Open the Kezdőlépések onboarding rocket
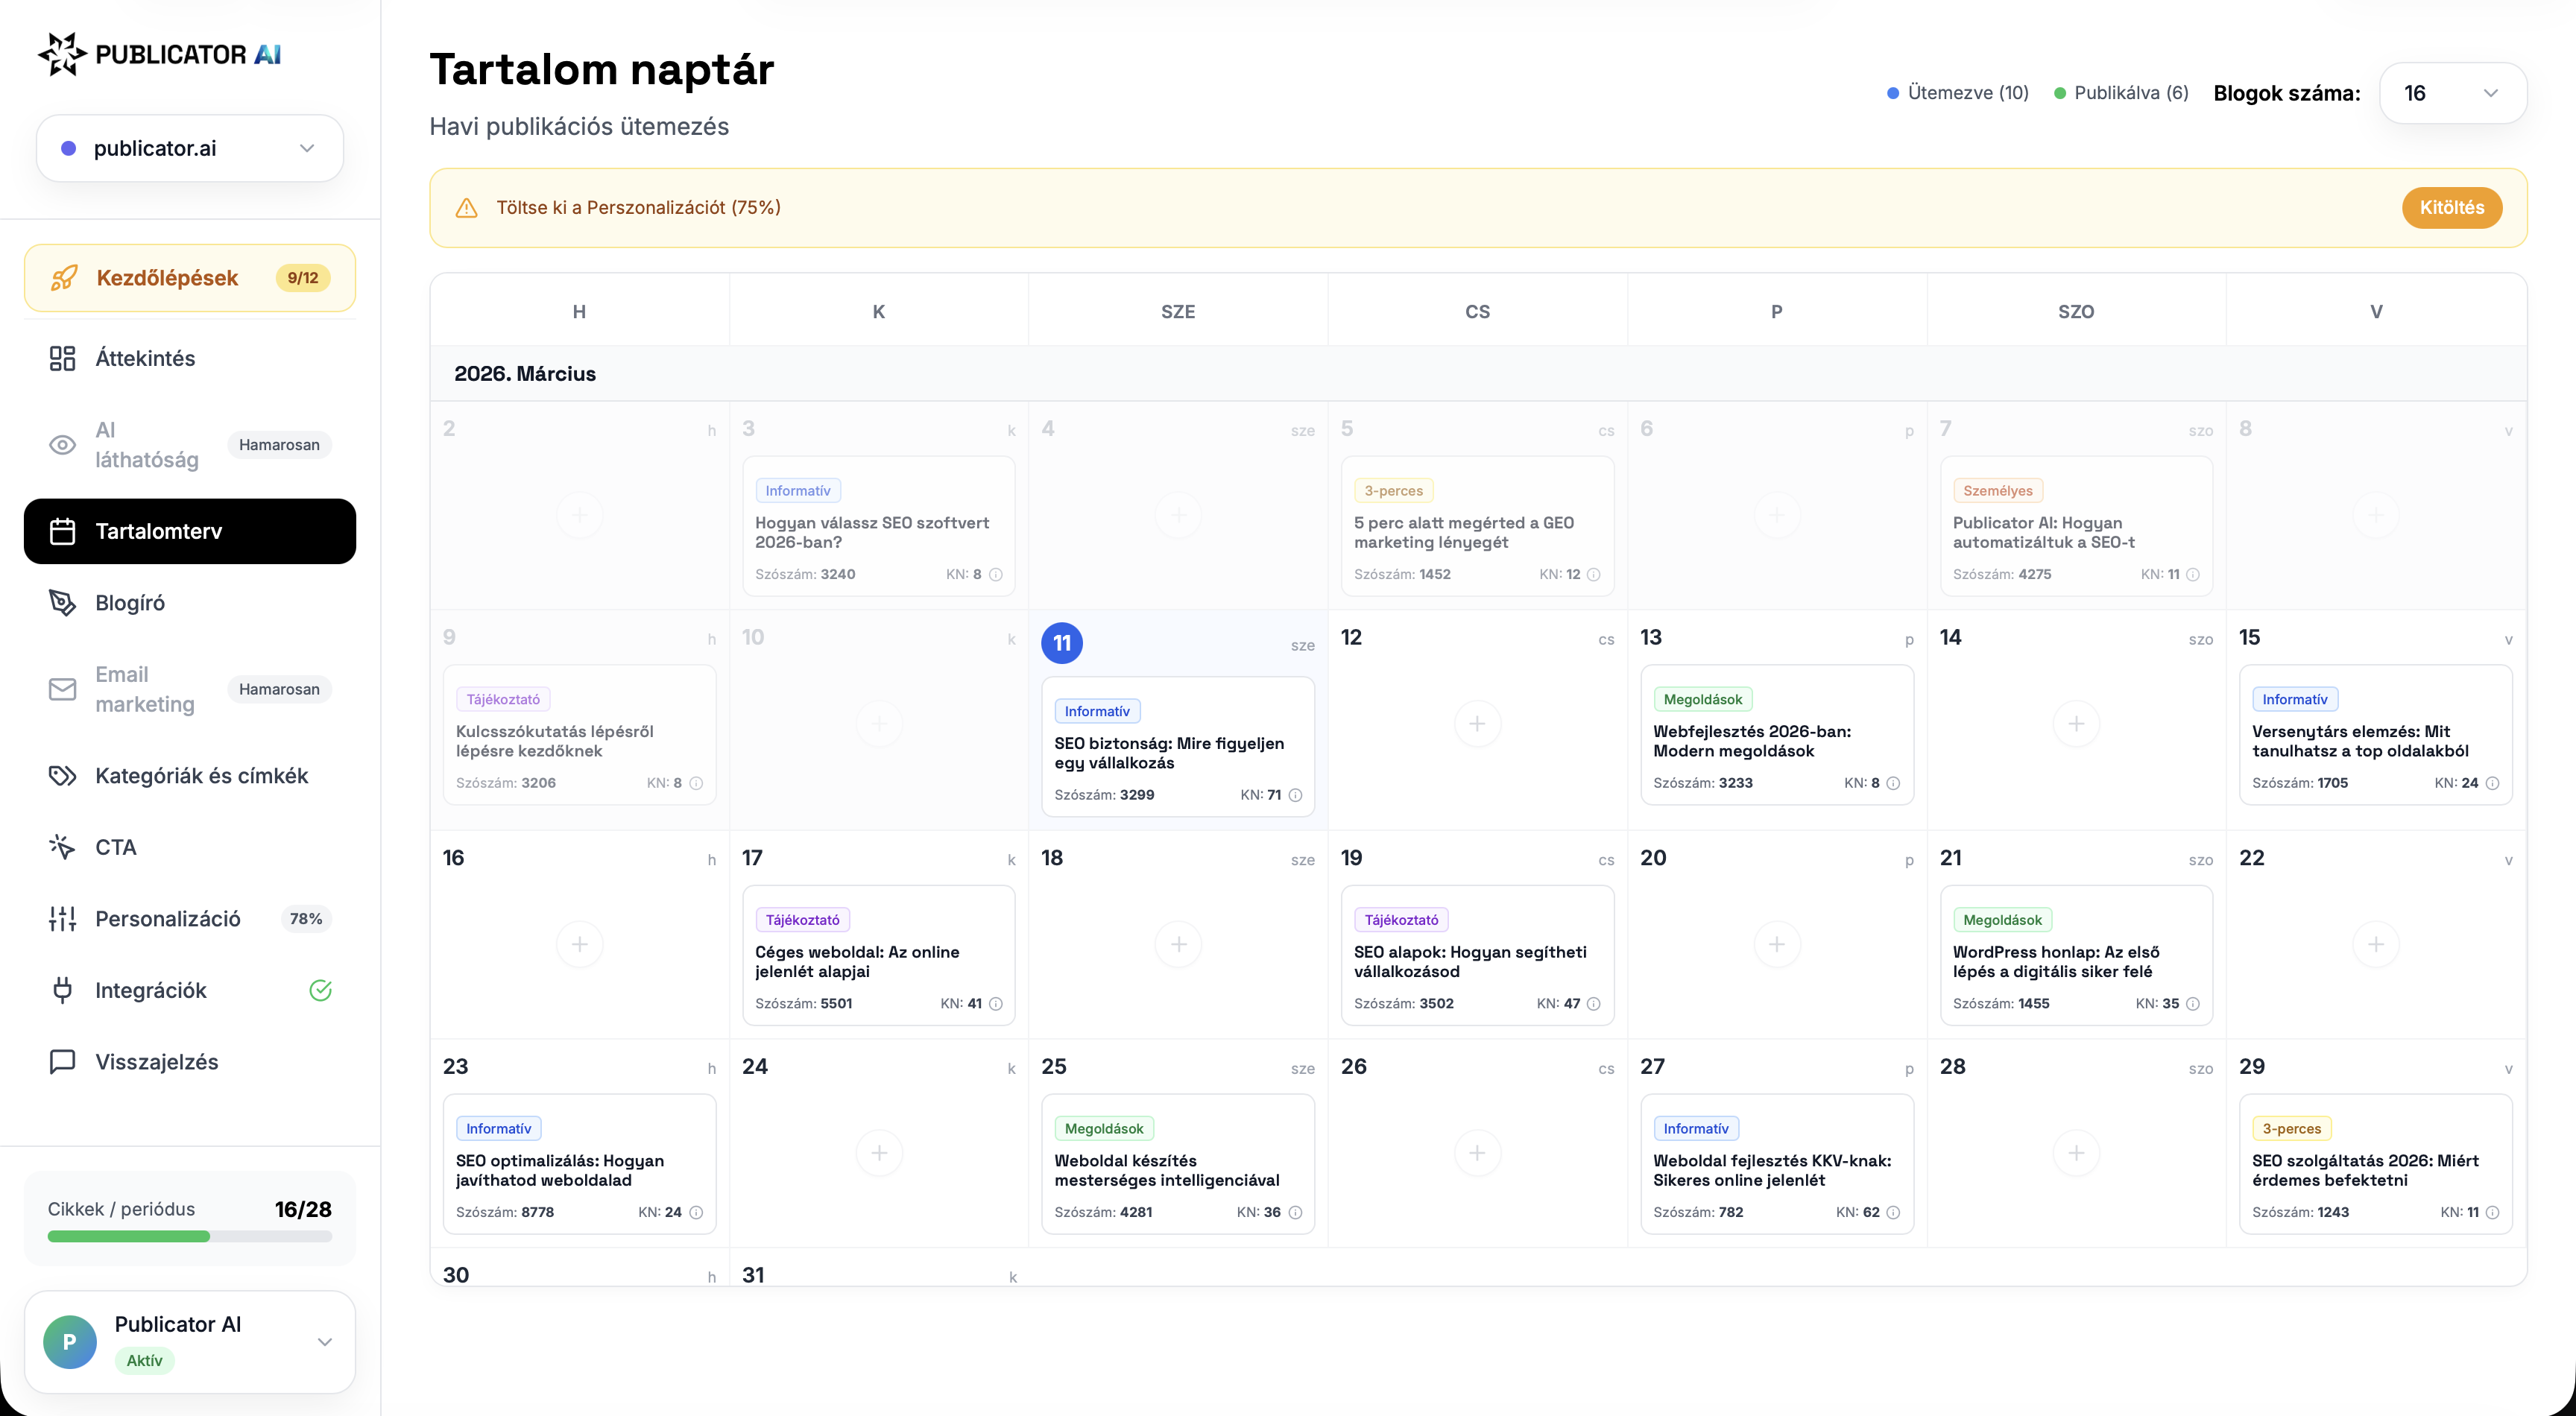2576x1416 pixels. (165, 277)
